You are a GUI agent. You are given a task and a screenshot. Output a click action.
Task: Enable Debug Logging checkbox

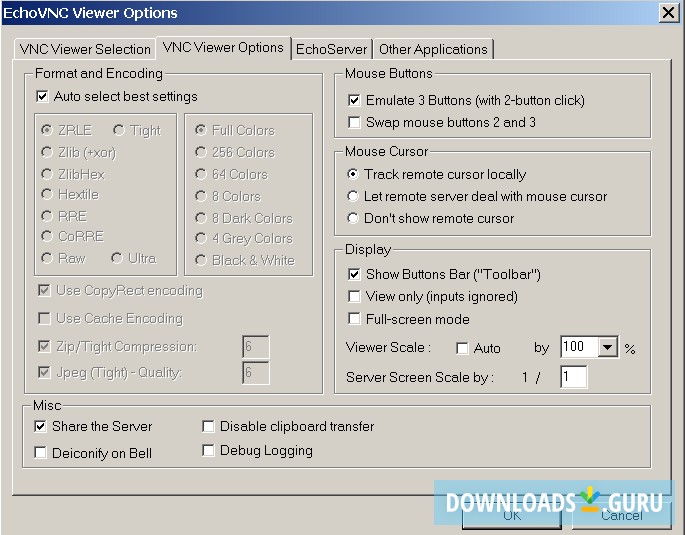coord(208,450)
